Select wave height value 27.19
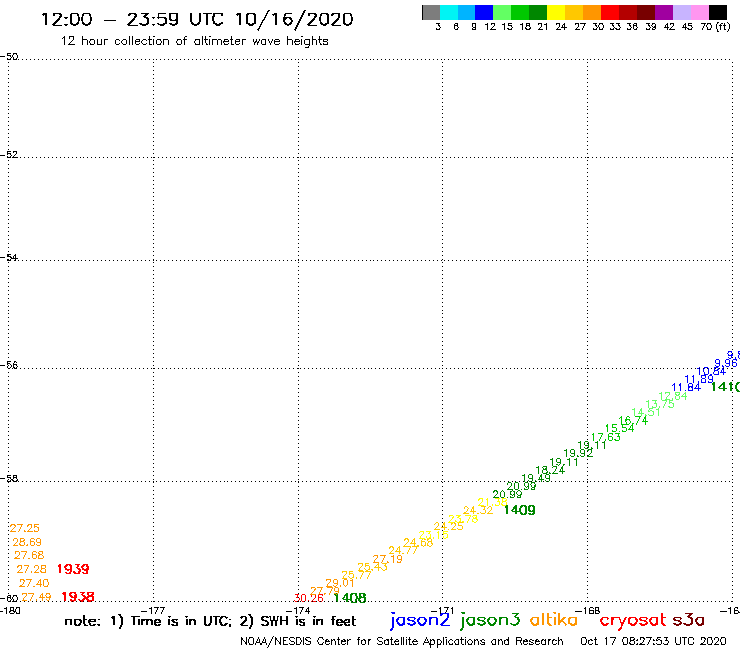740x650 pixels. click(387, 559)
